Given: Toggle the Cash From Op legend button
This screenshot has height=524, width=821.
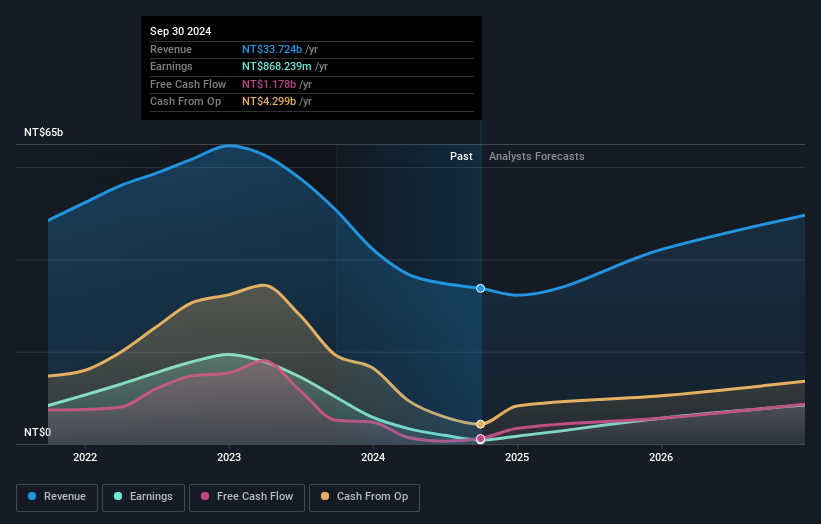Looking at the screenshot, I should (x=364, y=497).
